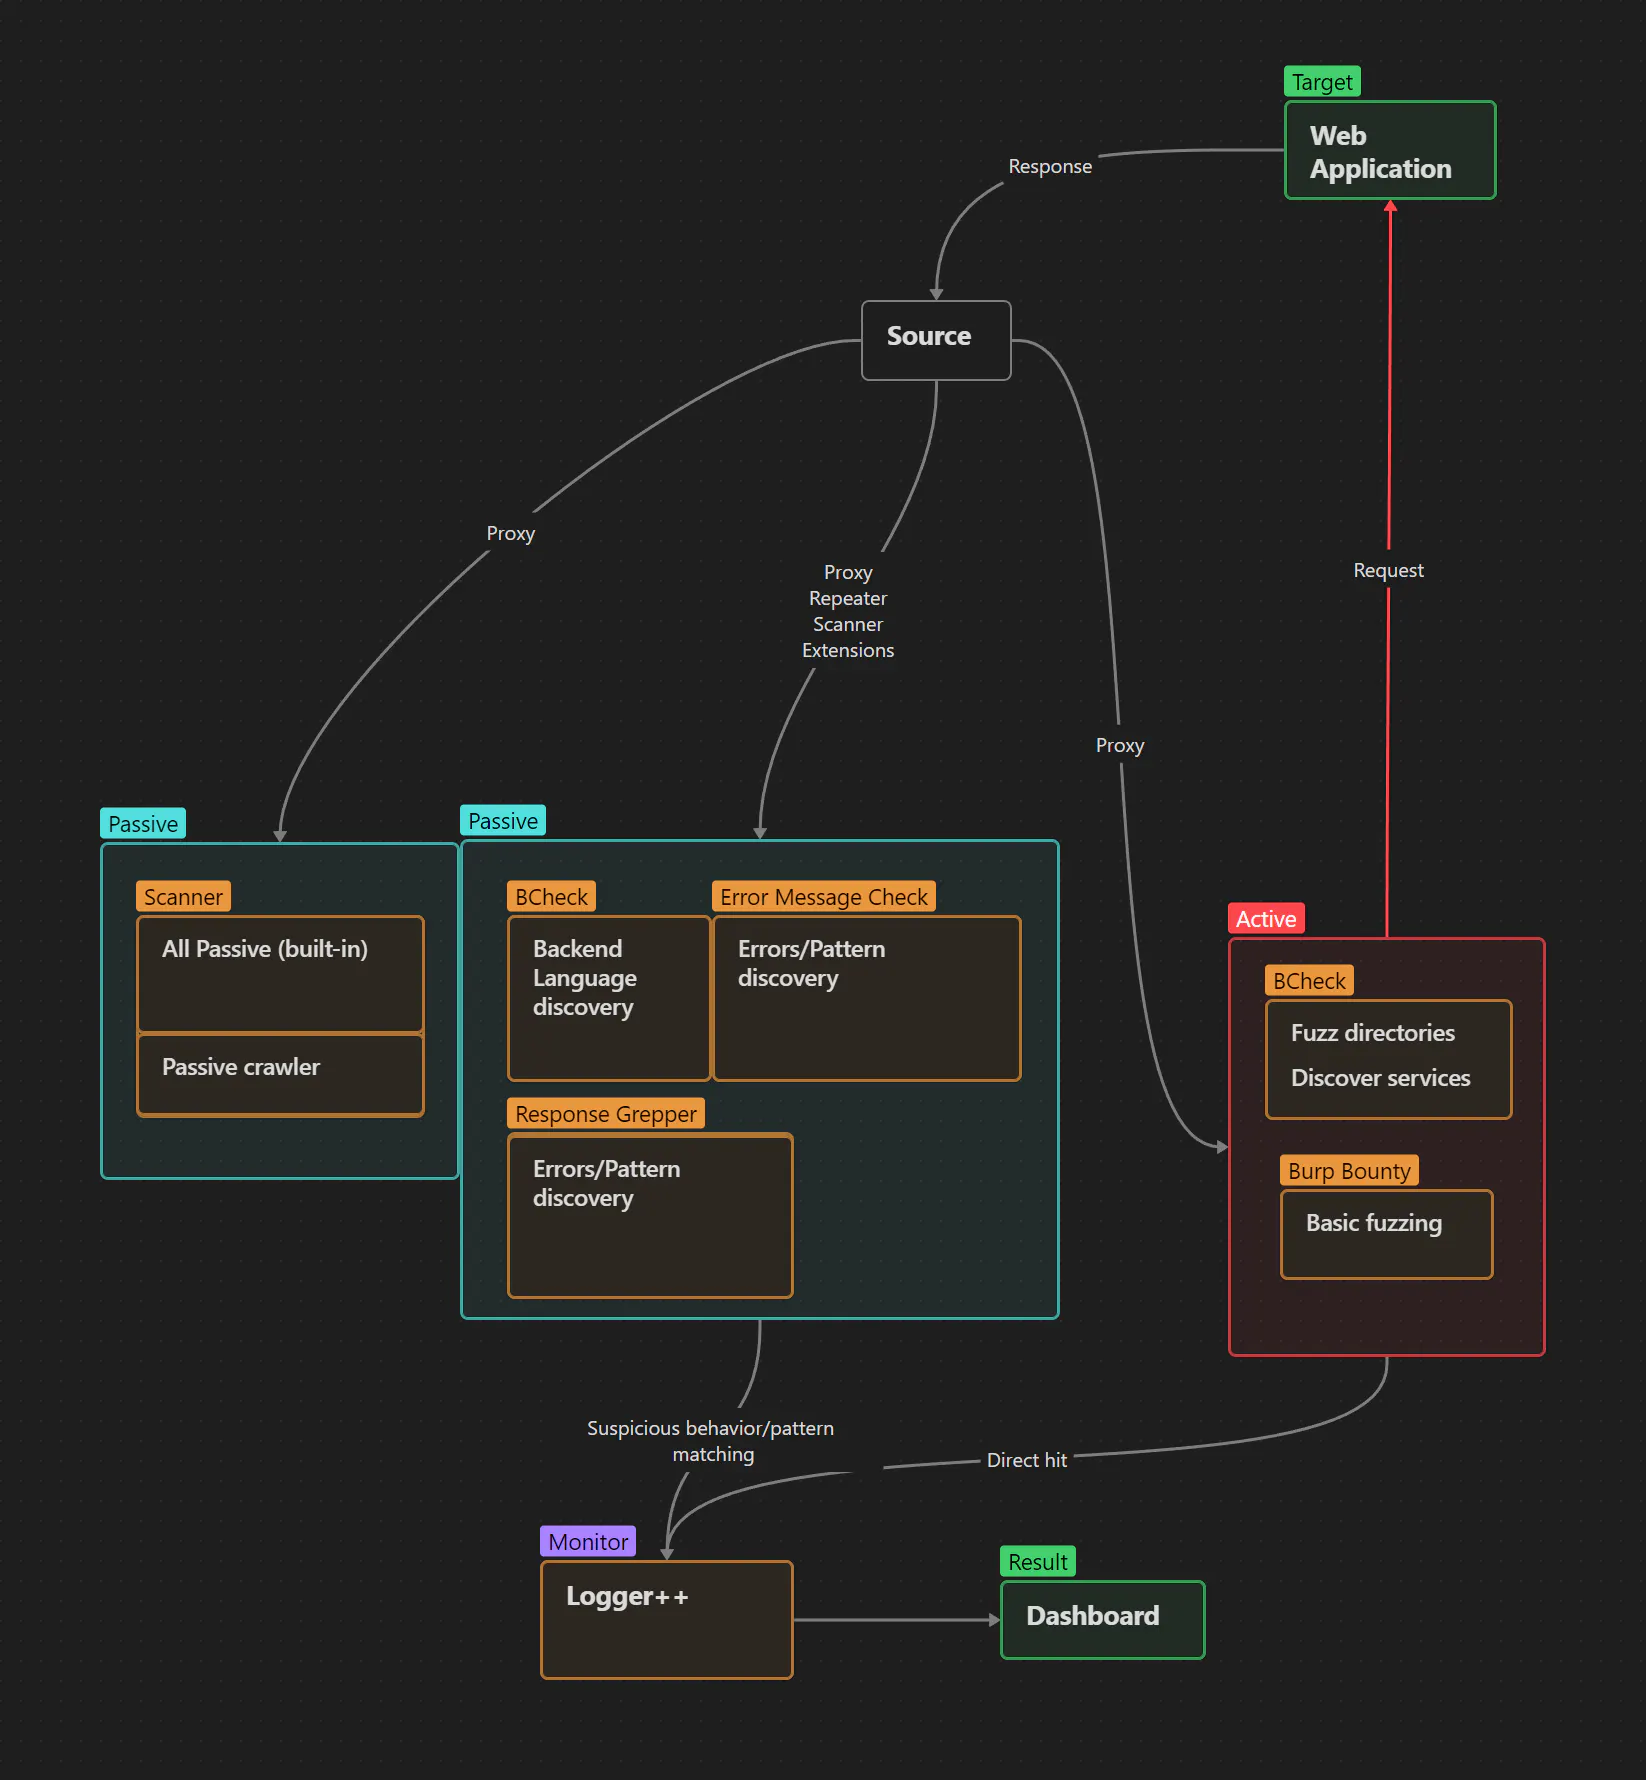The width and height of the screenshot is (1646, 1780).
Task: Click Discover services text
Action: [1380, 1078]
